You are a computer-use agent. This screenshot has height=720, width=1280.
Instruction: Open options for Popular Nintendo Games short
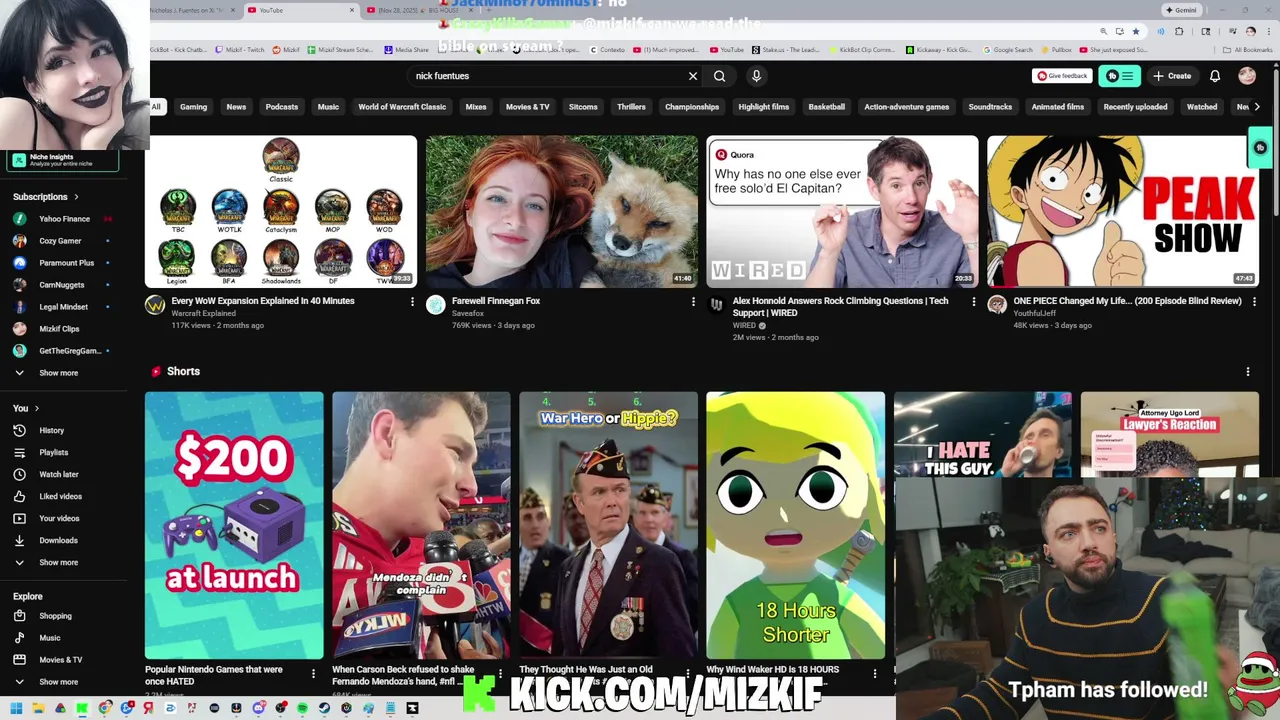click(313, 673)
